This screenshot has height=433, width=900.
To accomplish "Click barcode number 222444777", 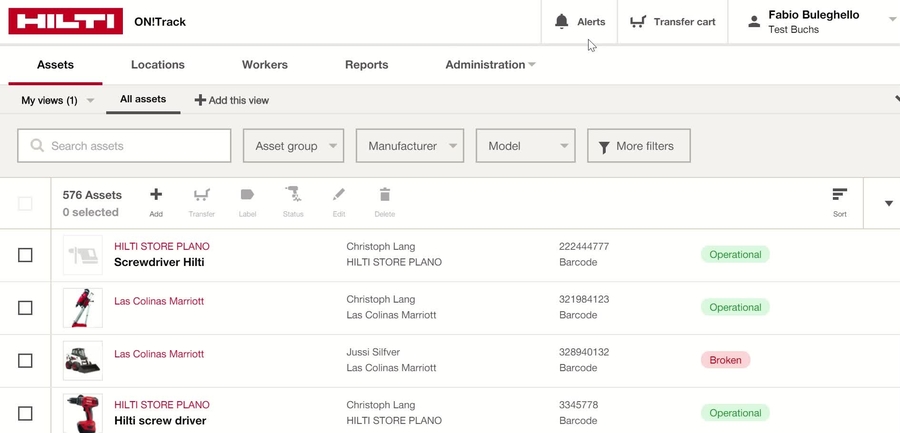I will (x=584, y=246).
